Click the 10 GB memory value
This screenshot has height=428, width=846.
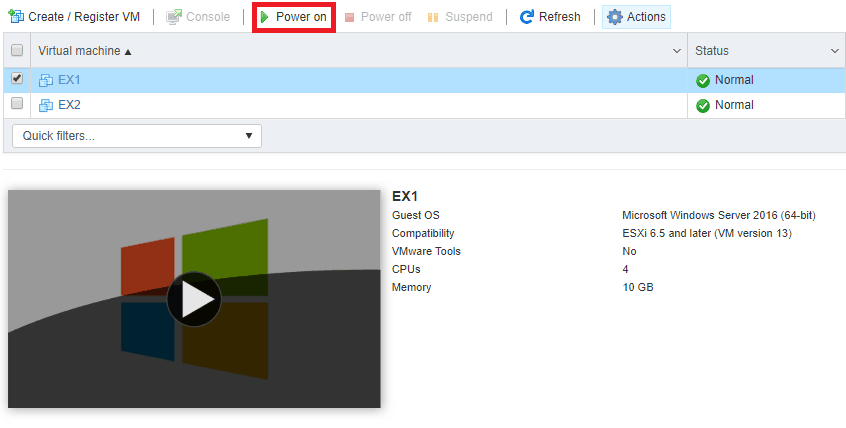[x=638, y=287]
